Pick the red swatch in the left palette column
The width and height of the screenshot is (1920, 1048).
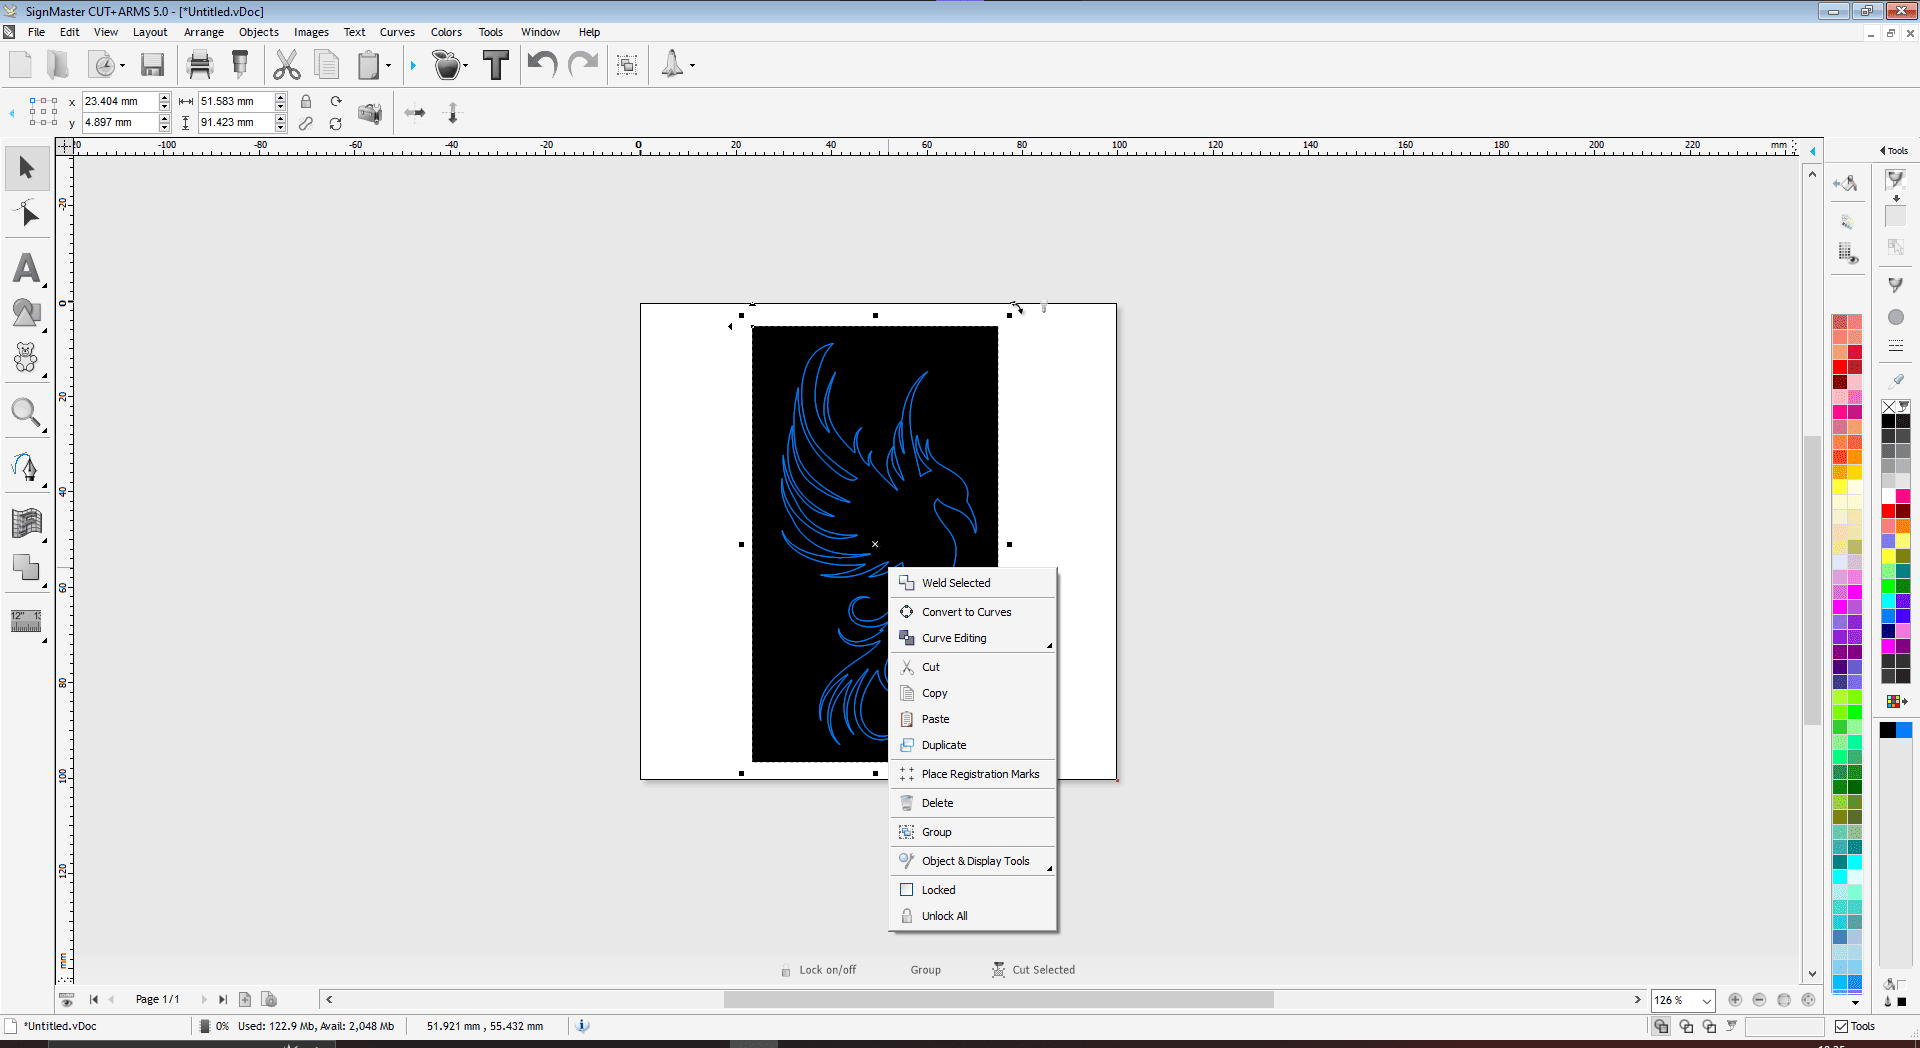[1840, 367]
